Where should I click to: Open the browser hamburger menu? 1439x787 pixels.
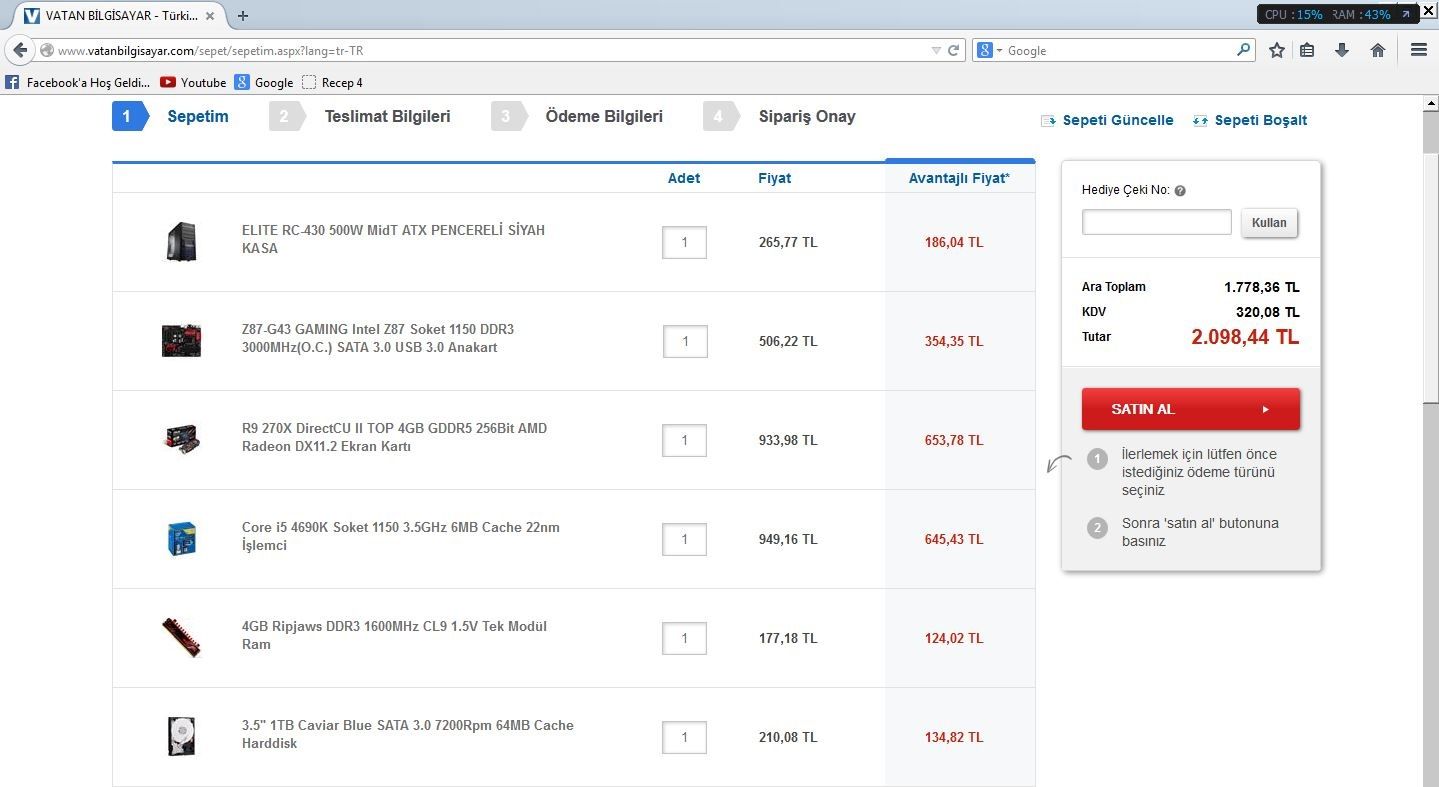(1419, 50)
